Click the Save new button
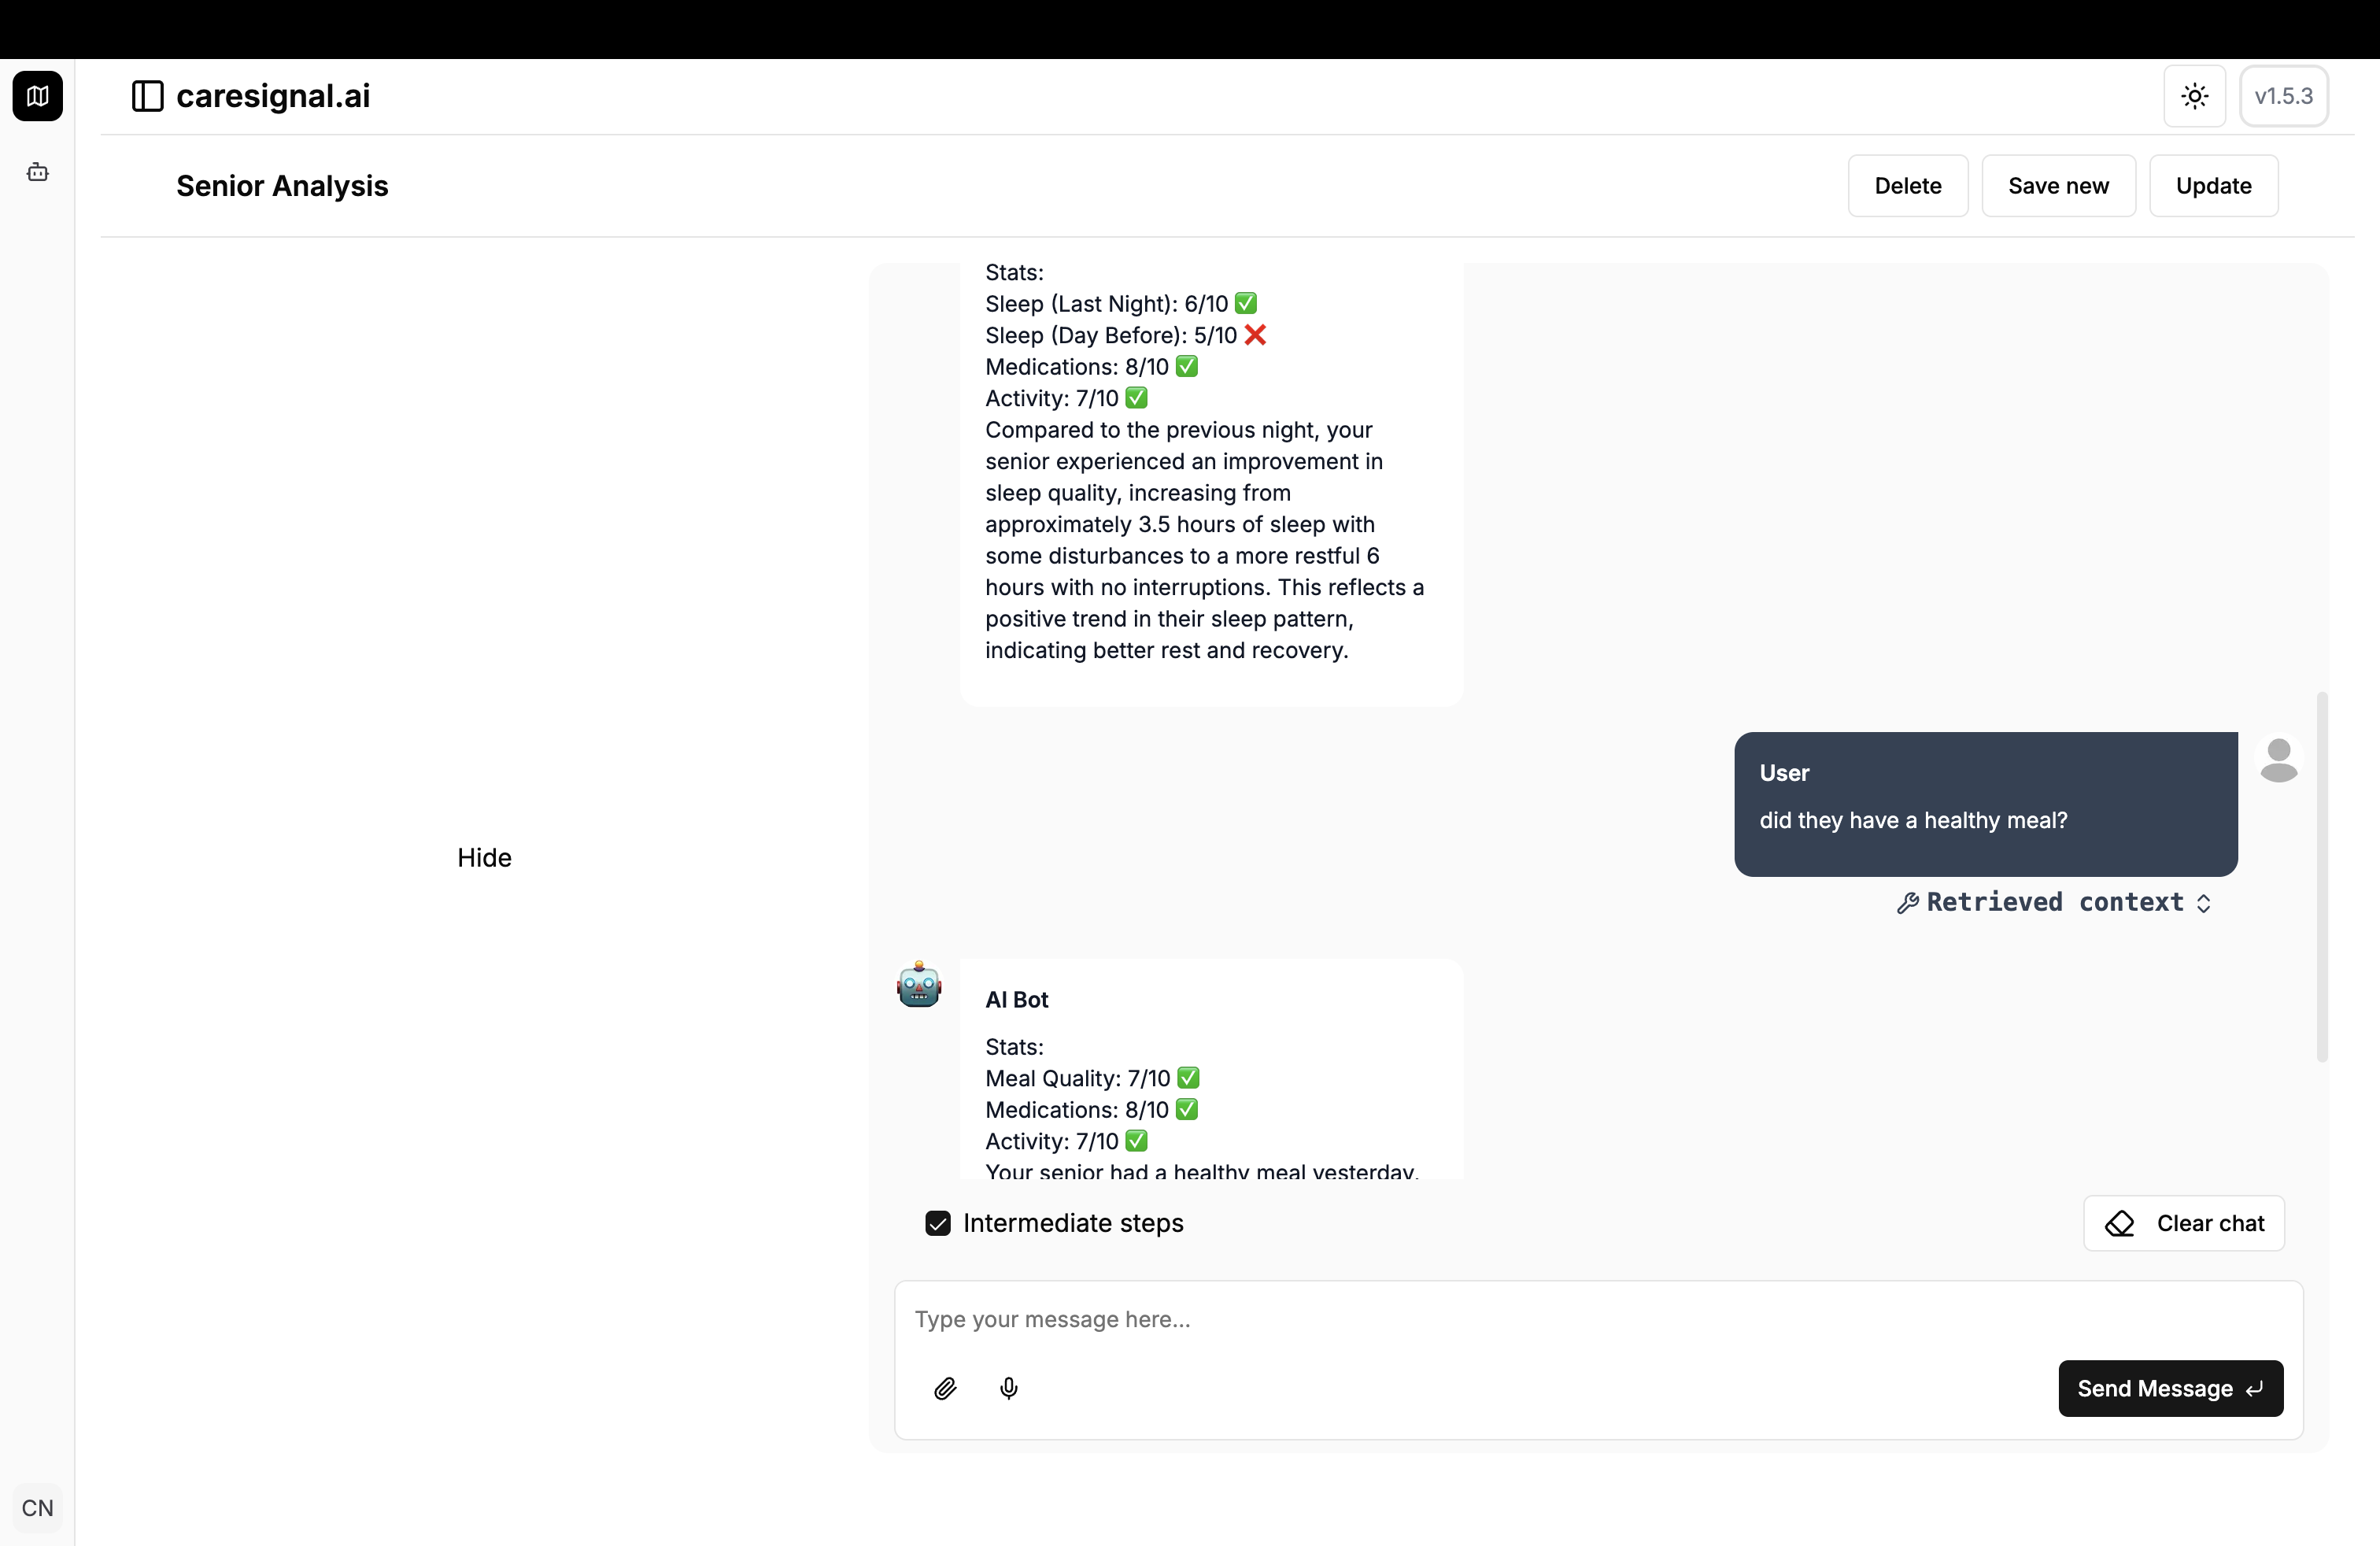The image size is (2380, 1546). tap(2058, 186)
